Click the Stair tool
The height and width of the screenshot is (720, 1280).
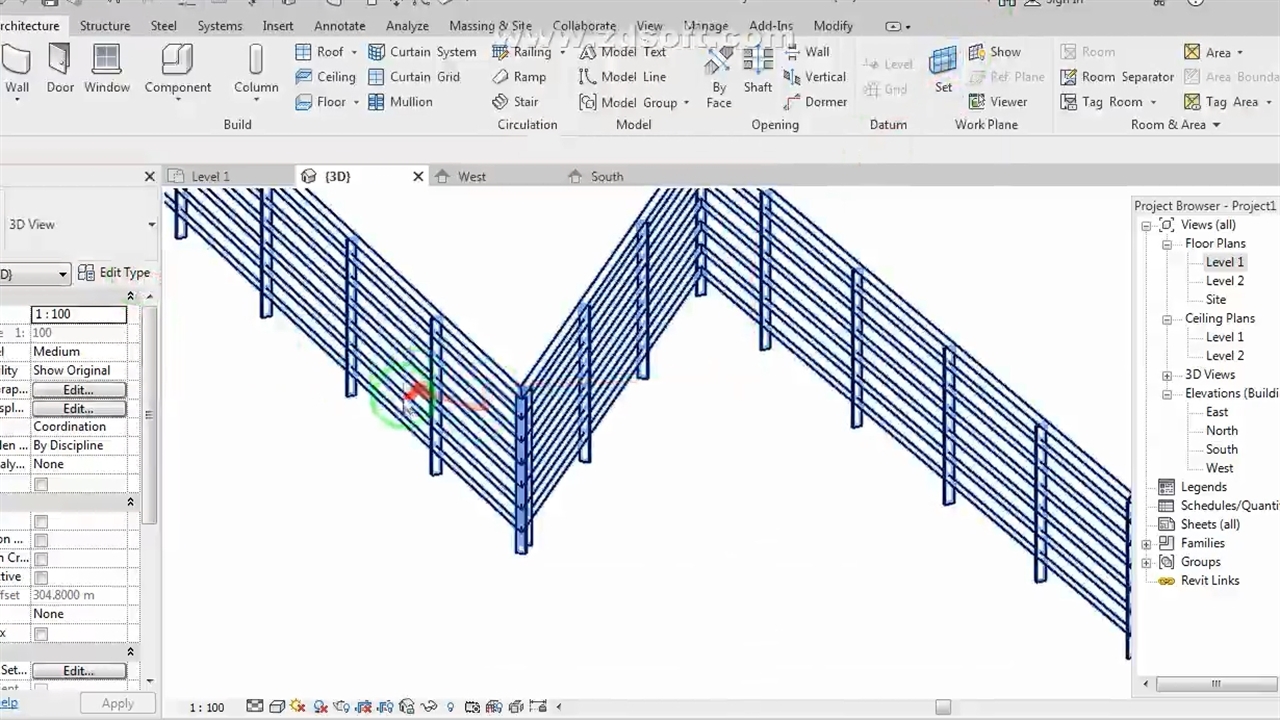[515, 102]
